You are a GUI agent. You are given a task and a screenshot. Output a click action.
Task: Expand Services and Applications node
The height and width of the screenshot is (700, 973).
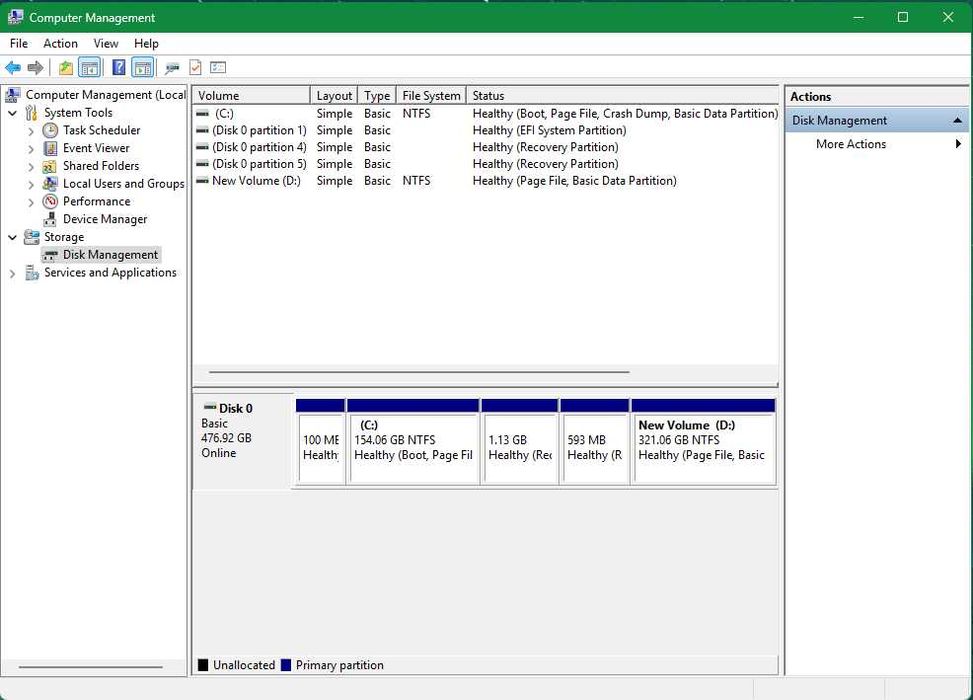tap(12, 273)
